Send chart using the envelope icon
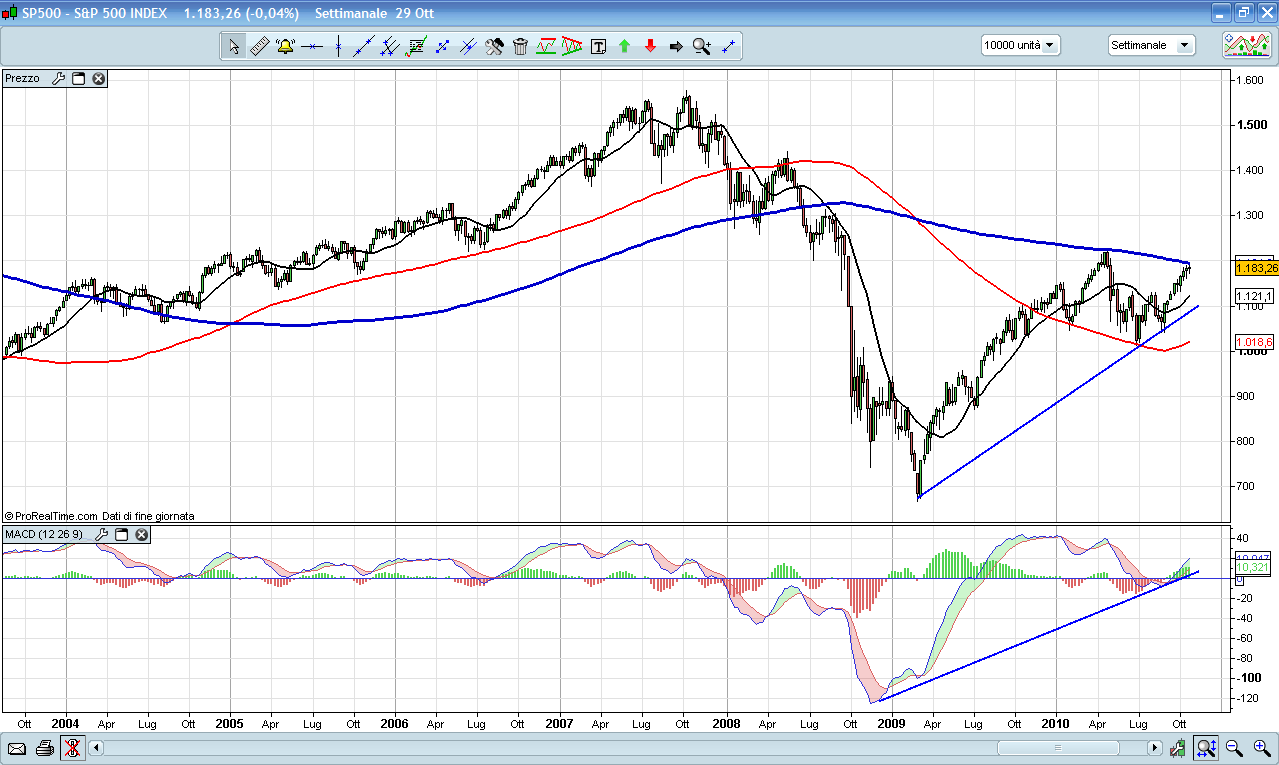The width and height of the screenshot is (1279, 765). pyautogui.click(x=17, y=747)
